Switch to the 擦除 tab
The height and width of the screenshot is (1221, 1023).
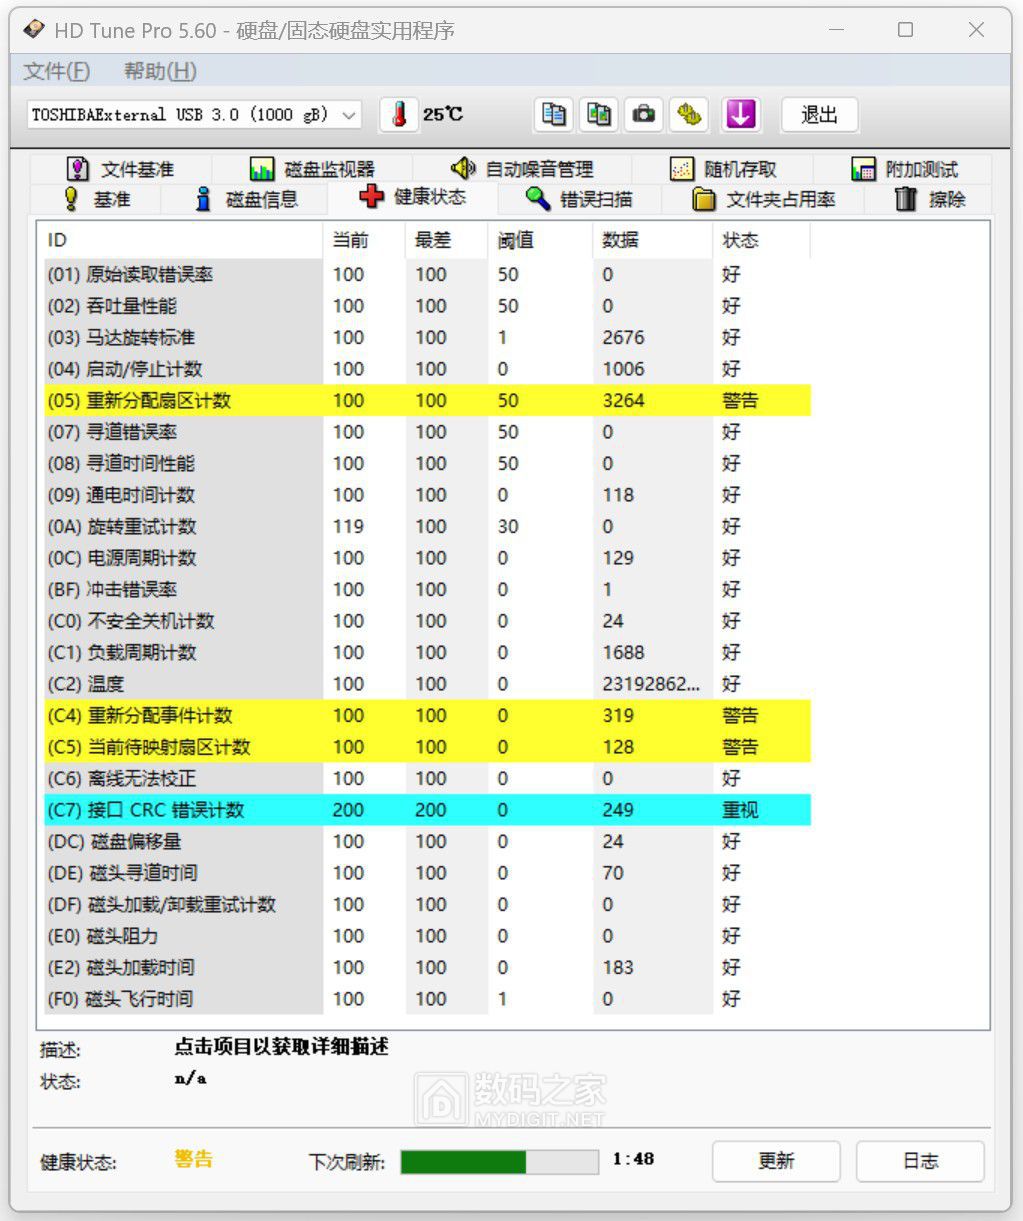point(929,199)
